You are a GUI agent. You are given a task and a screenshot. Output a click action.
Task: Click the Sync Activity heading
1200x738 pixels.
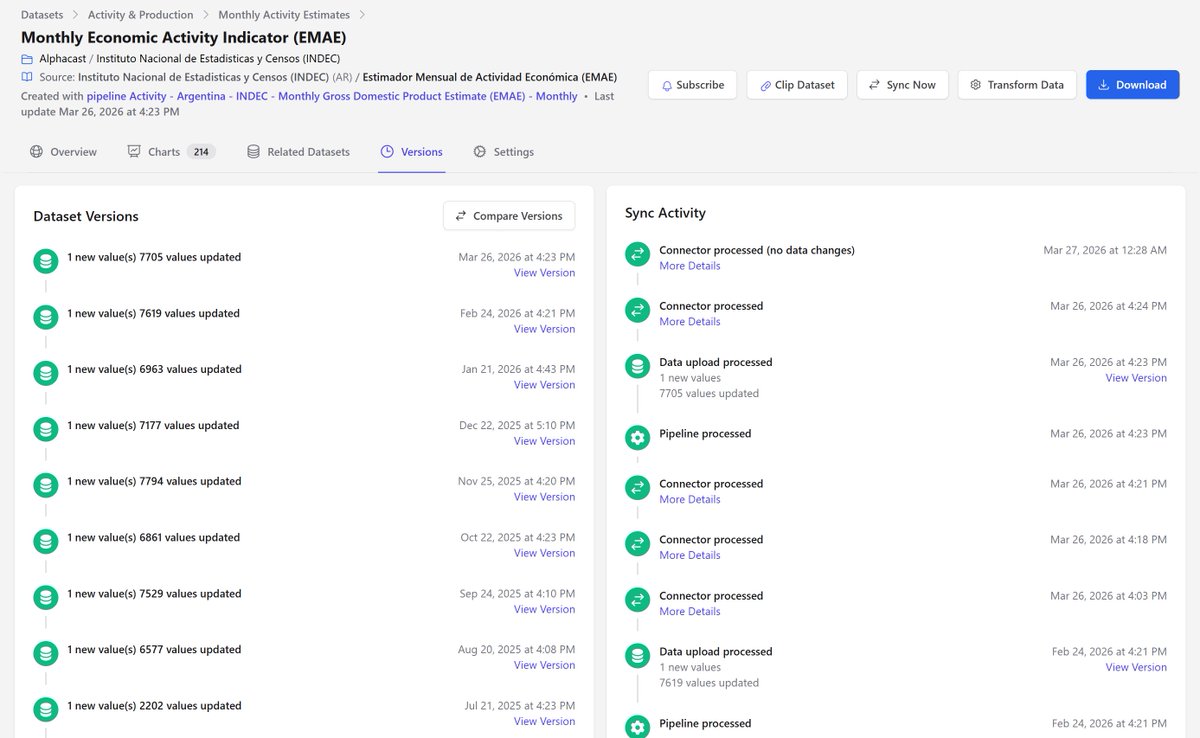point(665,213)
